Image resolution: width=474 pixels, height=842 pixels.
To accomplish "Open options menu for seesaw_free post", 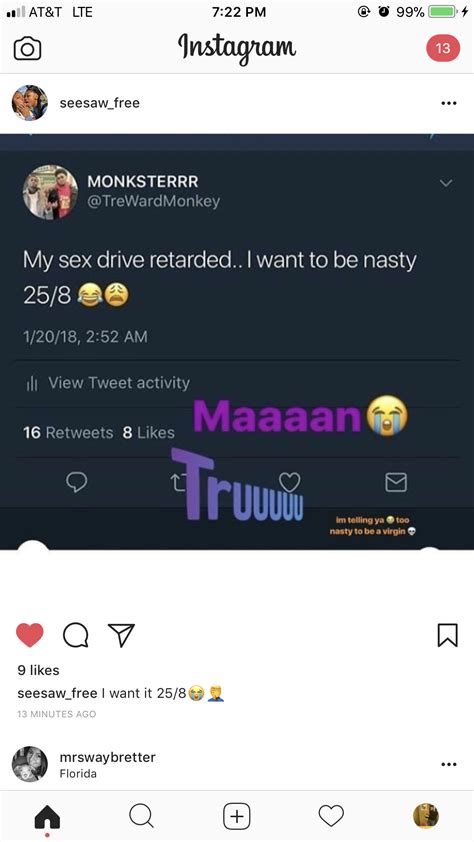I will [449, 103].
